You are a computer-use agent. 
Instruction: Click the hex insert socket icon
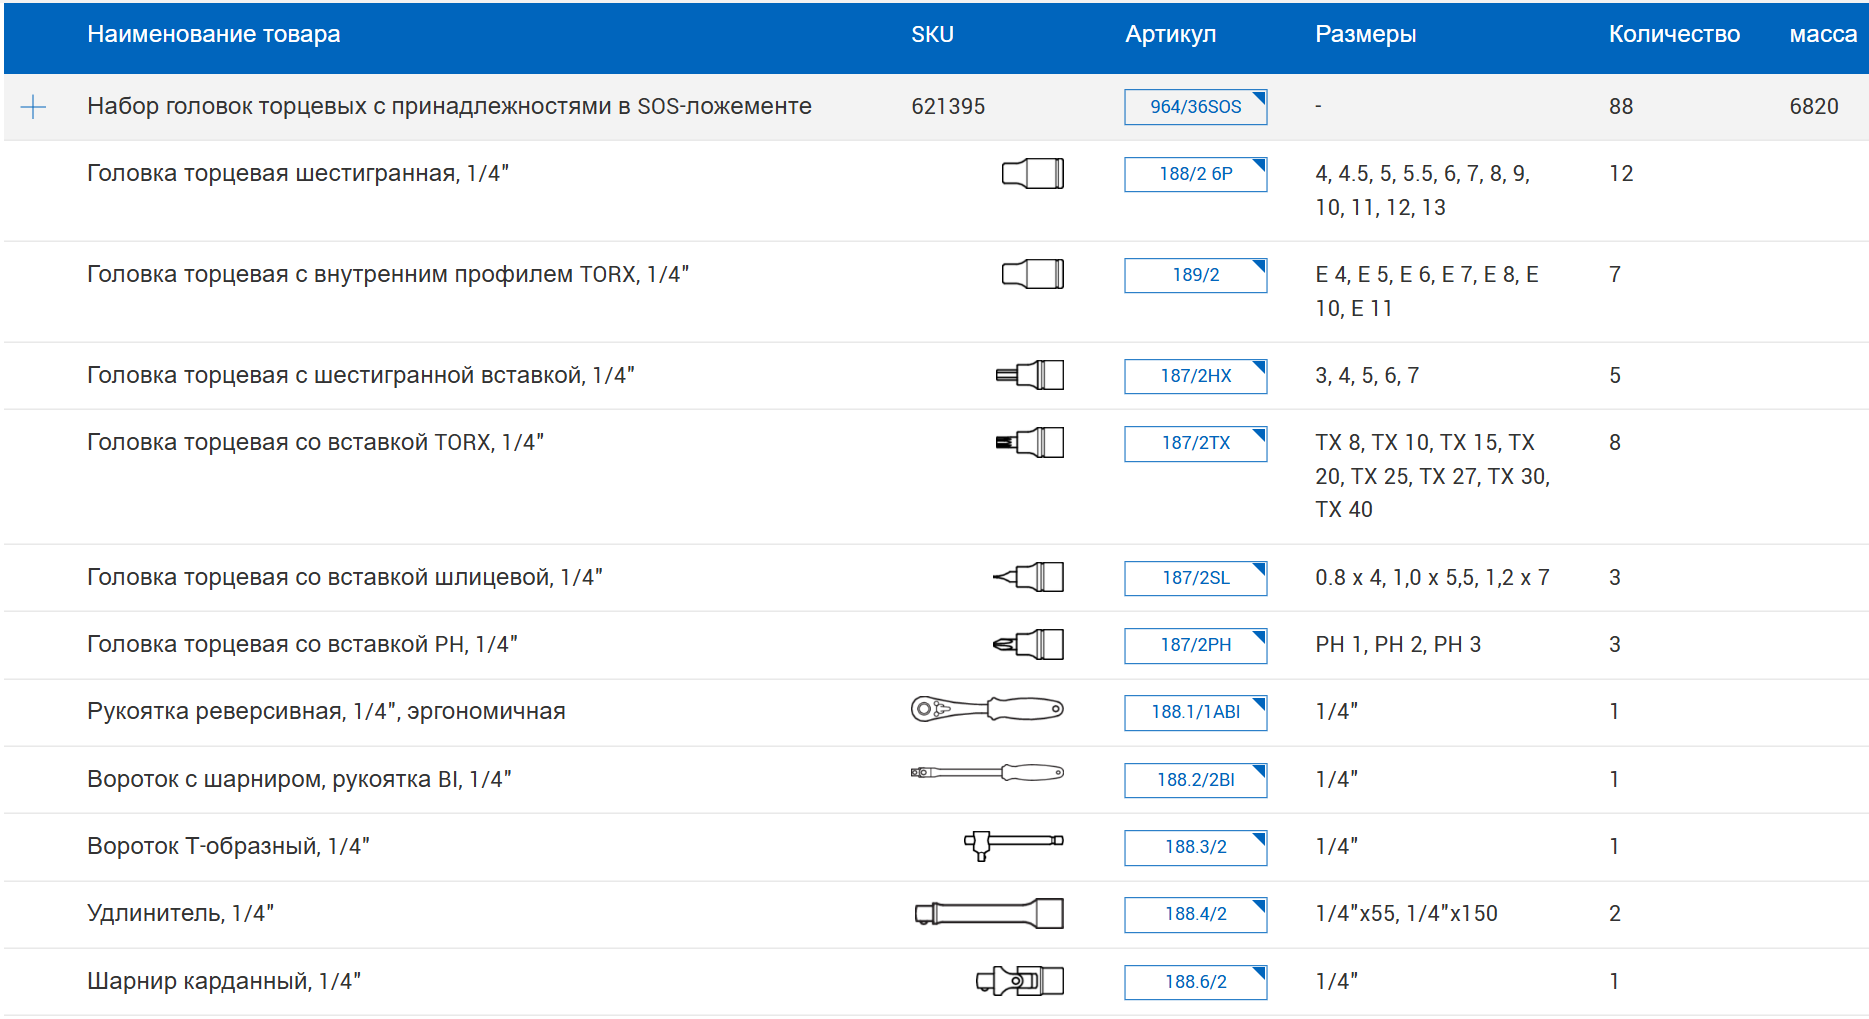(1029, 376)
